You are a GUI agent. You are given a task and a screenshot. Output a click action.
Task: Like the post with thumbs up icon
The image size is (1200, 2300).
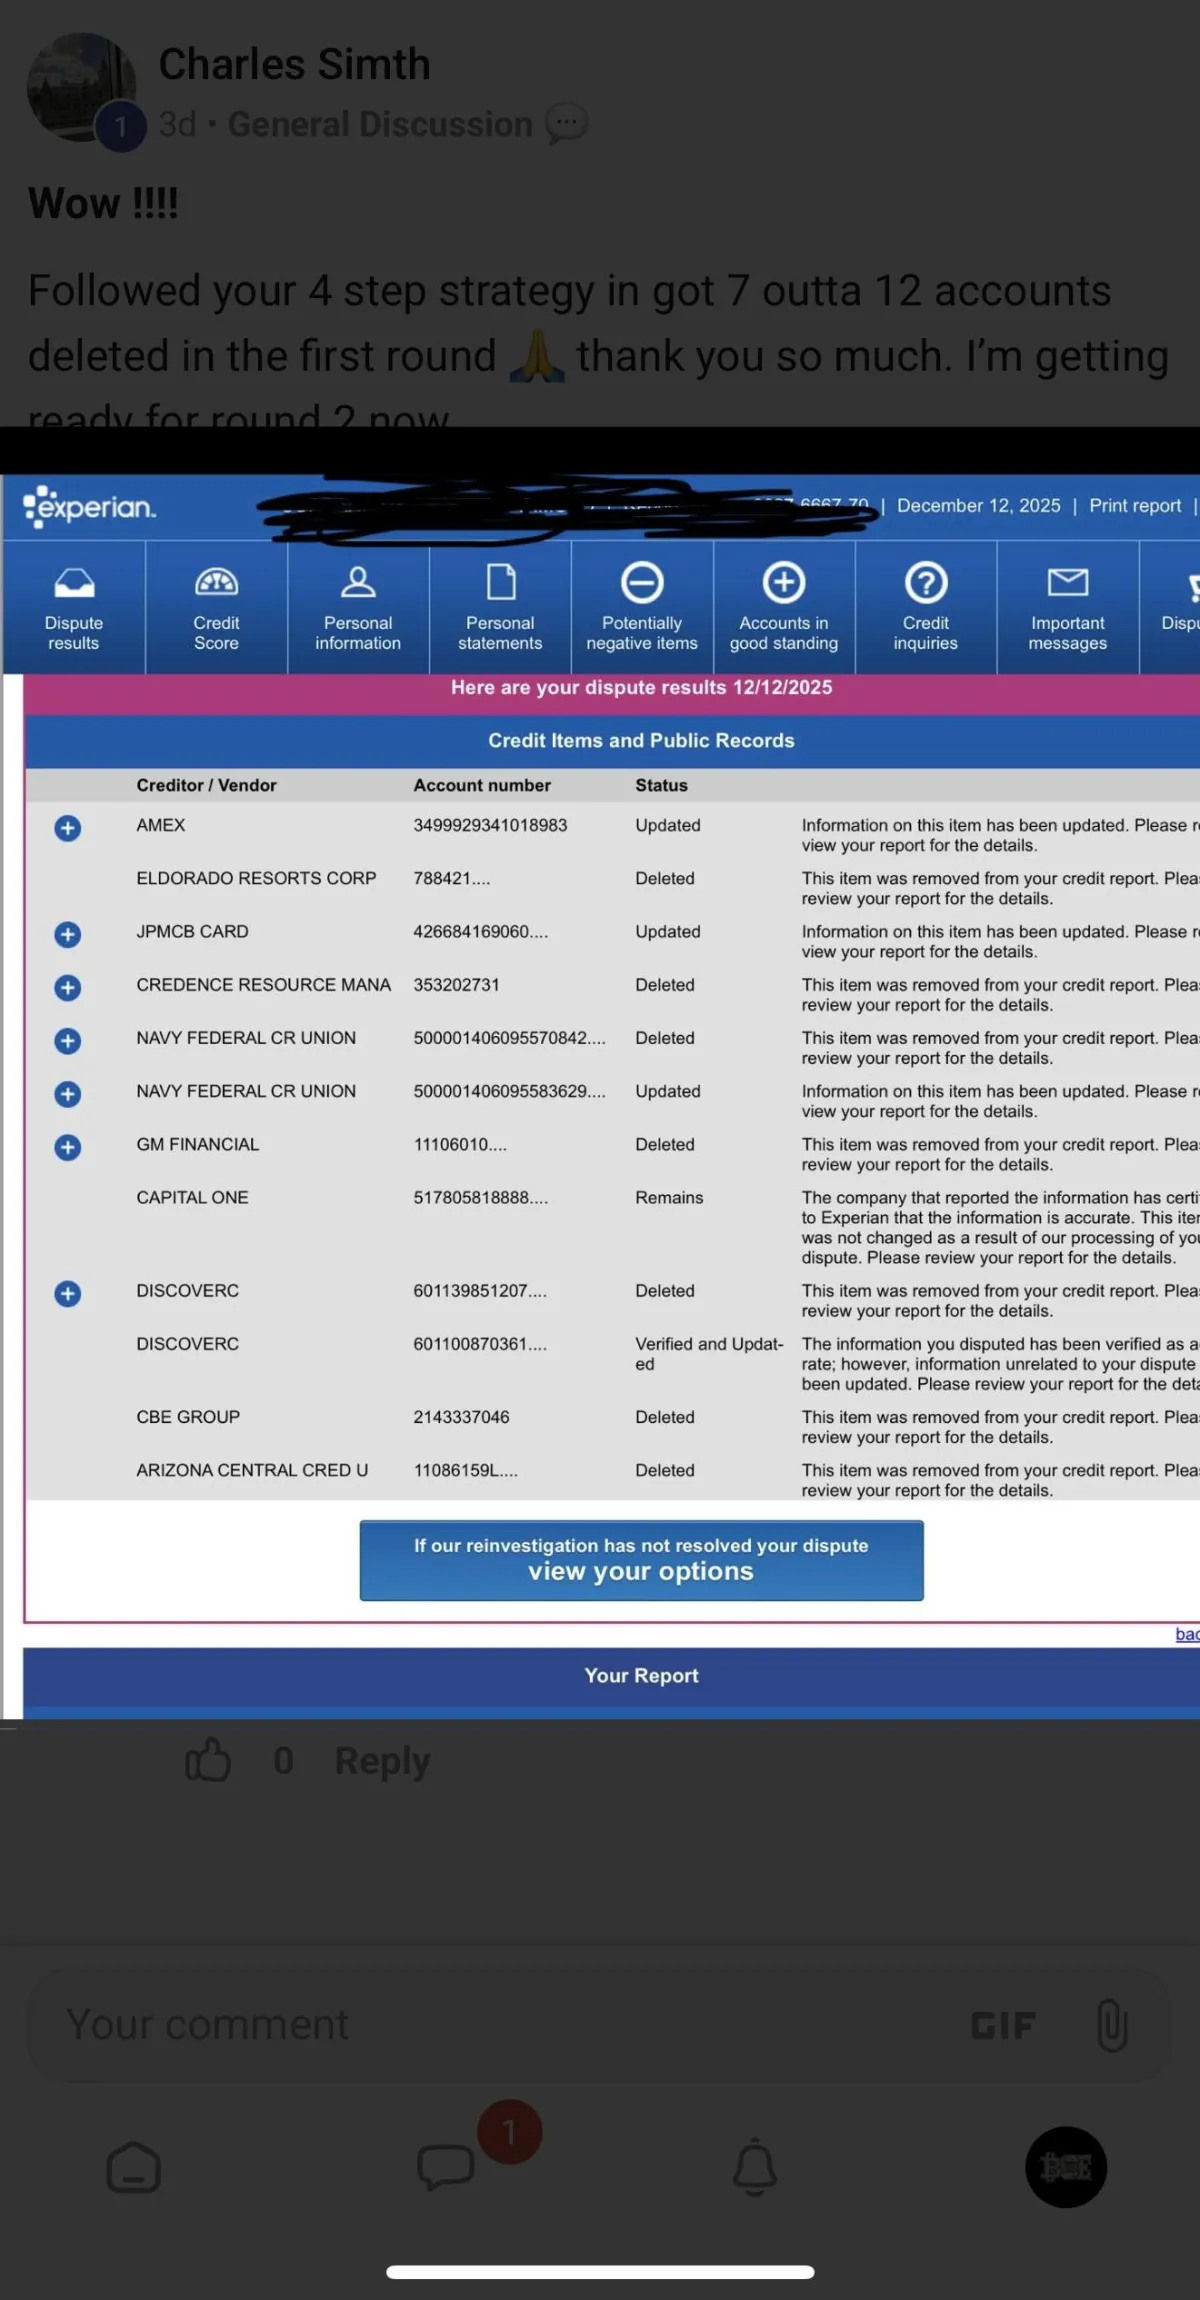(x=208, y=1761)
